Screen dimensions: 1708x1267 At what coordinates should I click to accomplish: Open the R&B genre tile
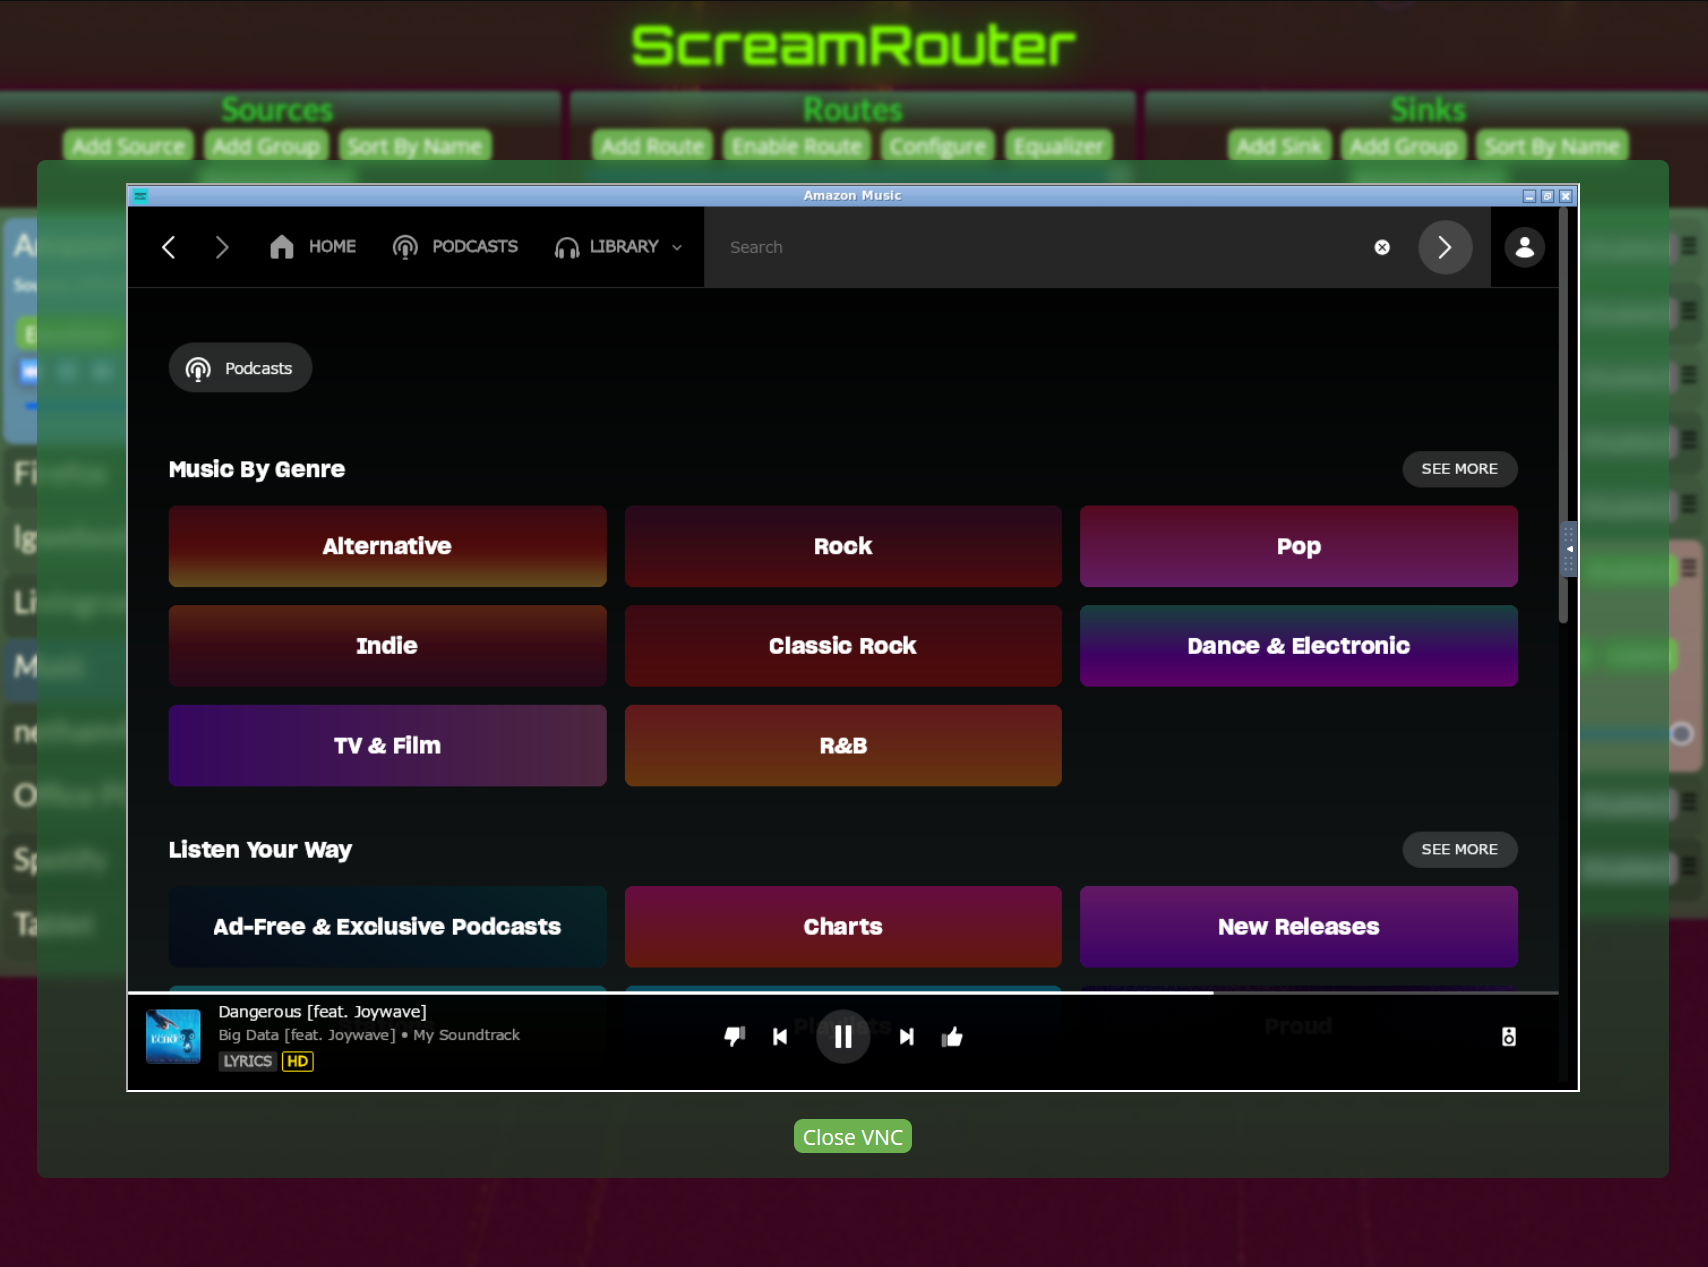(x=843, y=746)
